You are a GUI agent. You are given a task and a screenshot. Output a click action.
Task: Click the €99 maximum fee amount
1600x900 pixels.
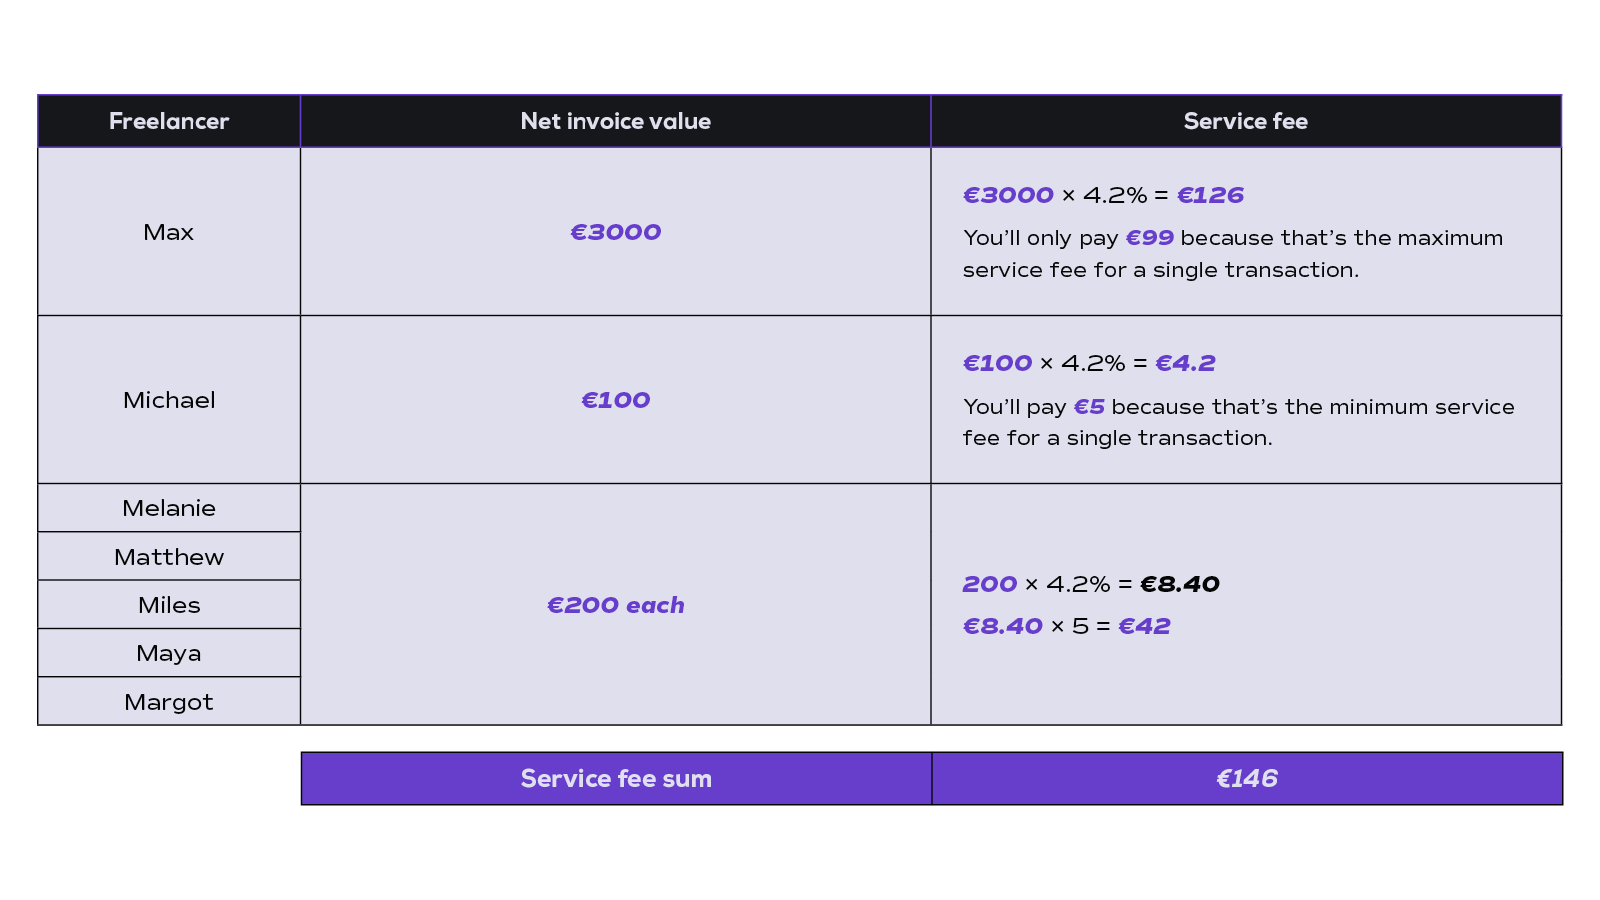pos(1149,238)
